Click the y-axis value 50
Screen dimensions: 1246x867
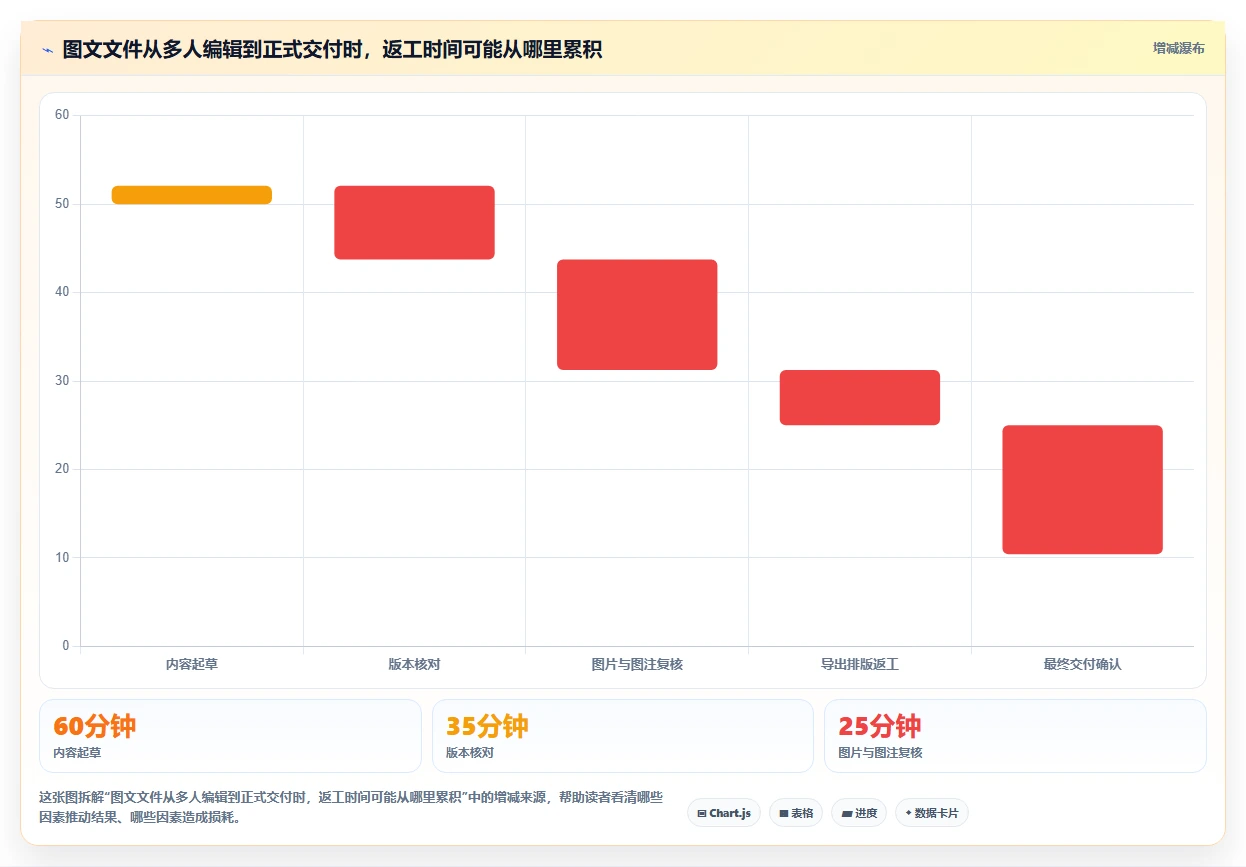click(x=62, y=204)
